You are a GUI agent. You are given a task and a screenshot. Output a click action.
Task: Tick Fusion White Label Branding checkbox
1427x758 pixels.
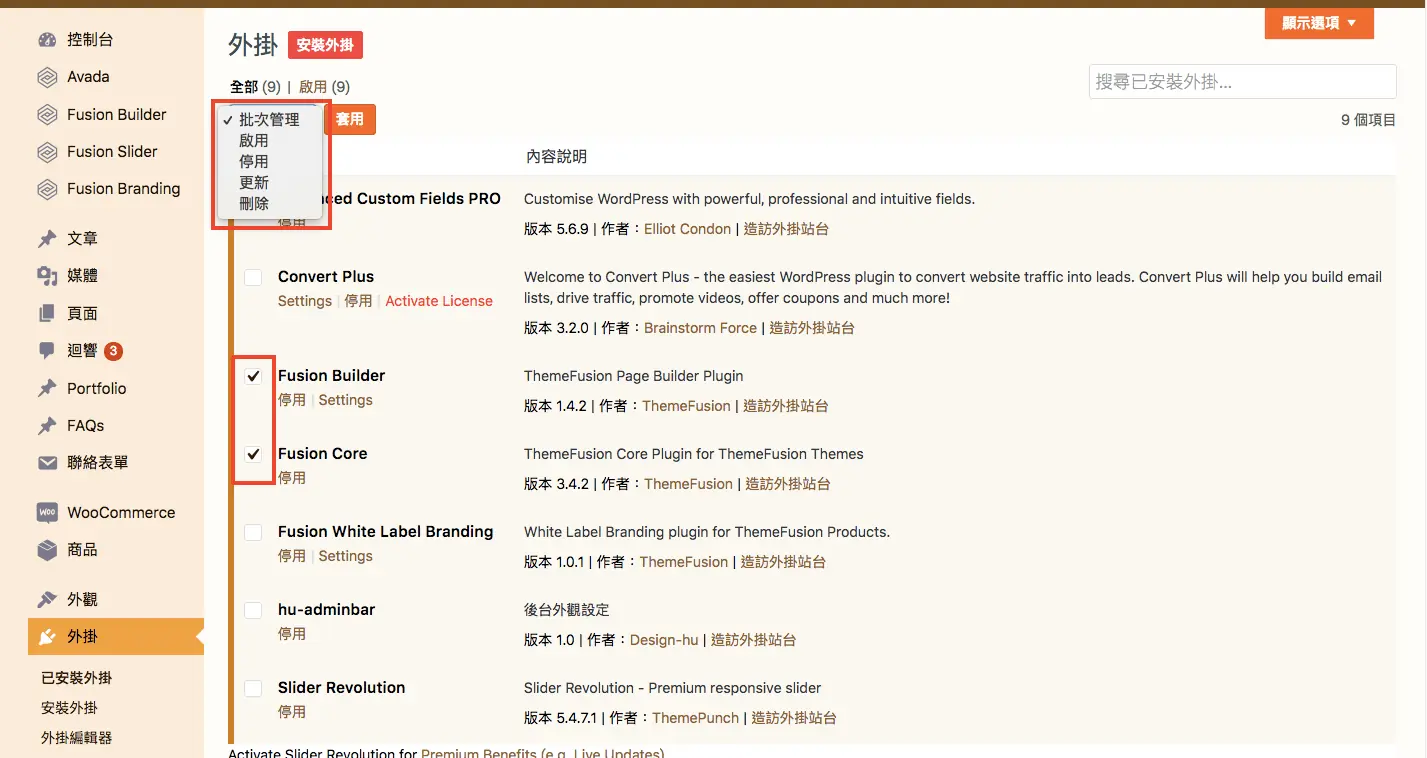(x=254, y=532)
